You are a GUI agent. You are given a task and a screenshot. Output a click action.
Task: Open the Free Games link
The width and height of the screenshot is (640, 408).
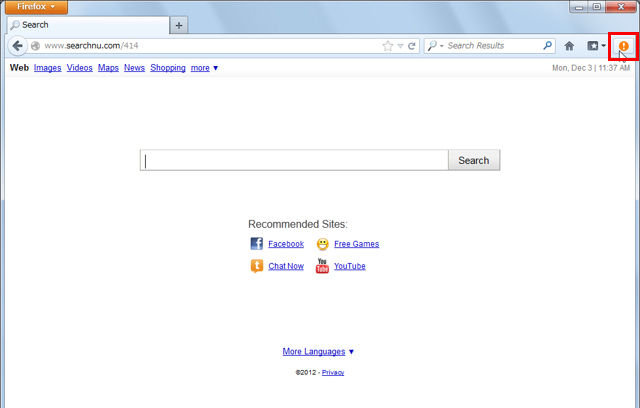[x=356, y=244]
